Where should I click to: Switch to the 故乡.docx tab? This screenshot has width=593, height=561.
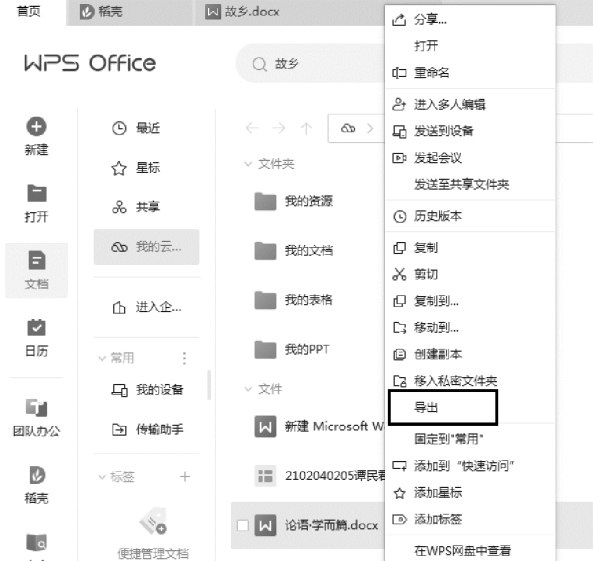[x=242, y=12]
